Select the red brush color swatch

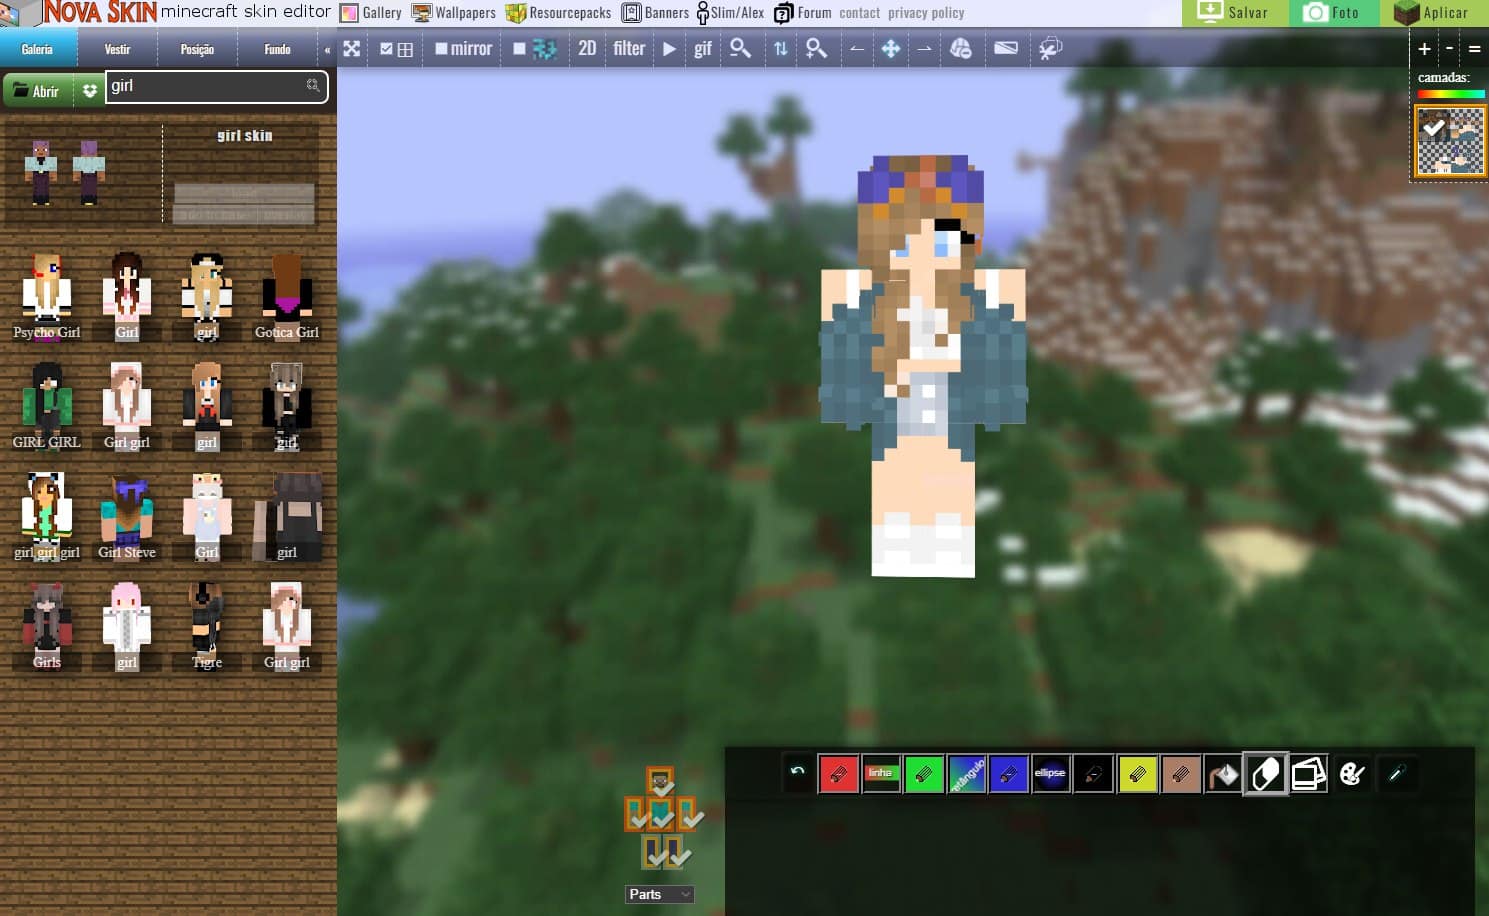click(x=840, y=773)
